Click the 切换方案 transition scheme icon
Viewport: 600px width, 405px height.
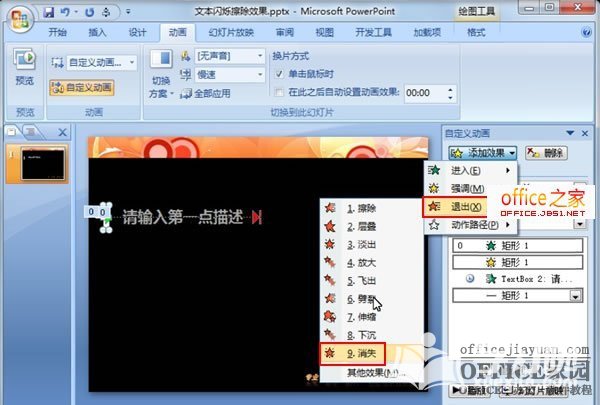[161, 66]
